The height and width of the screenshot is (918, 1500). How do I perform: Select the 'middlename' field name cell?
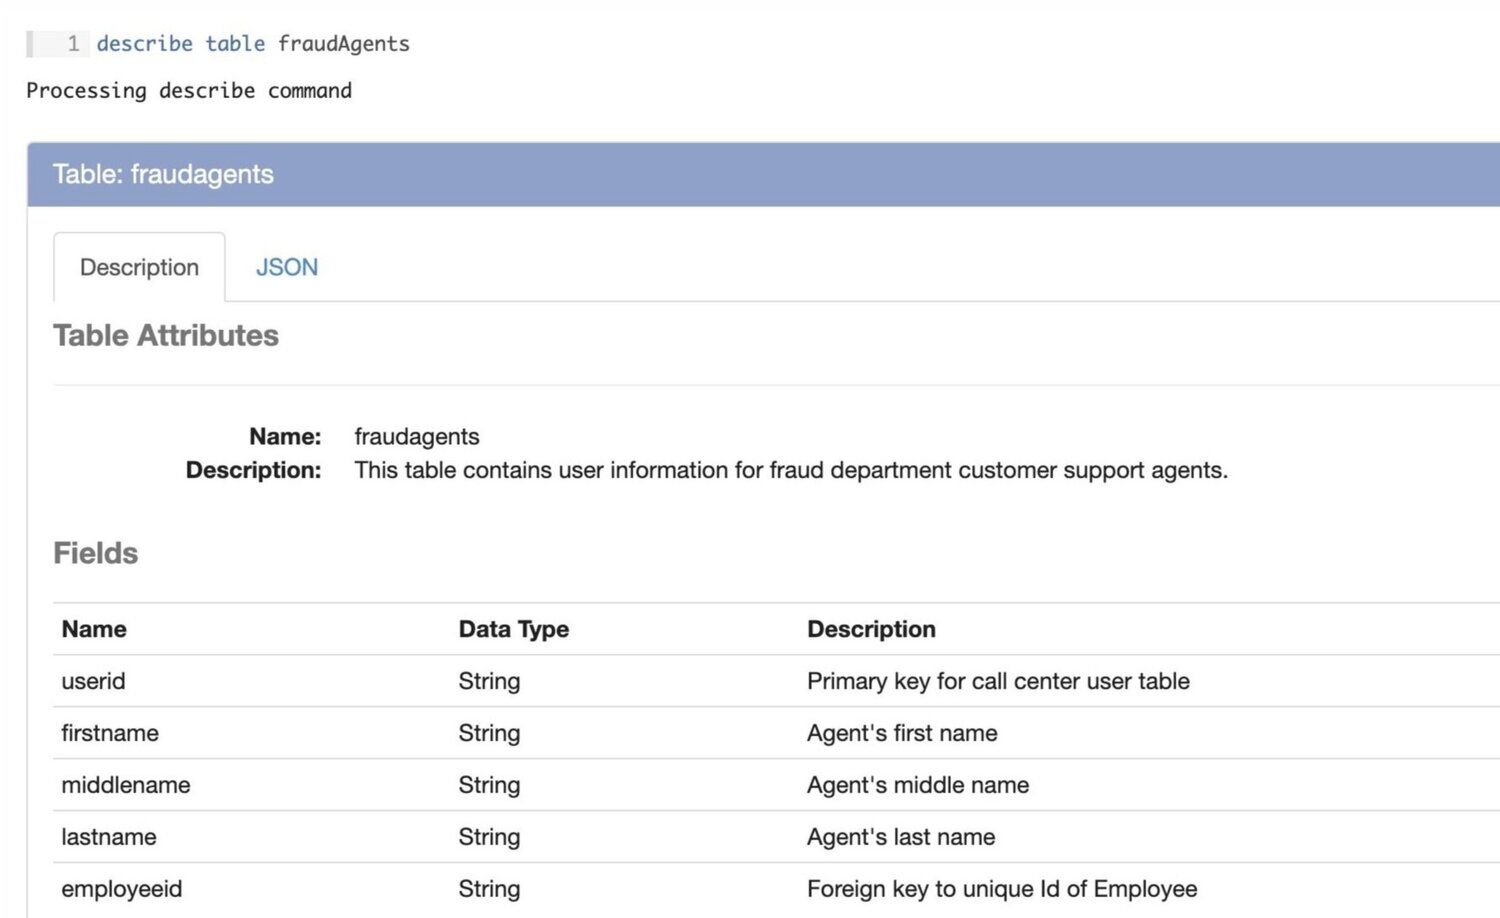126,785
